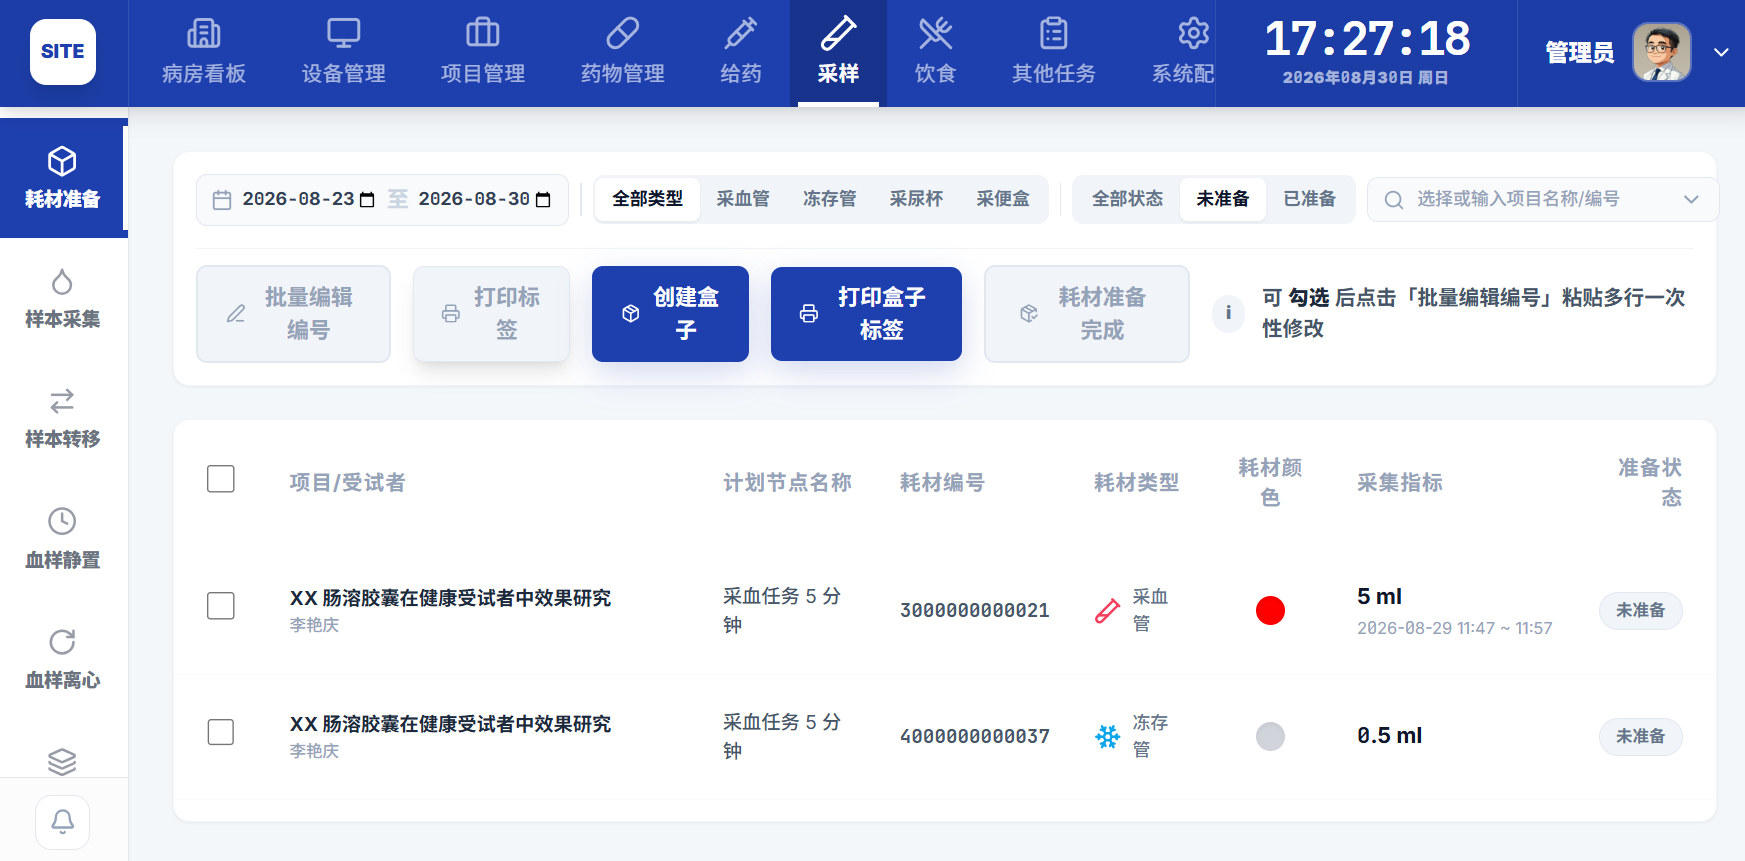Open 血样静置 clock icon in sidebar
Screen dimensions: 1745x861
[x=62, y=521]
